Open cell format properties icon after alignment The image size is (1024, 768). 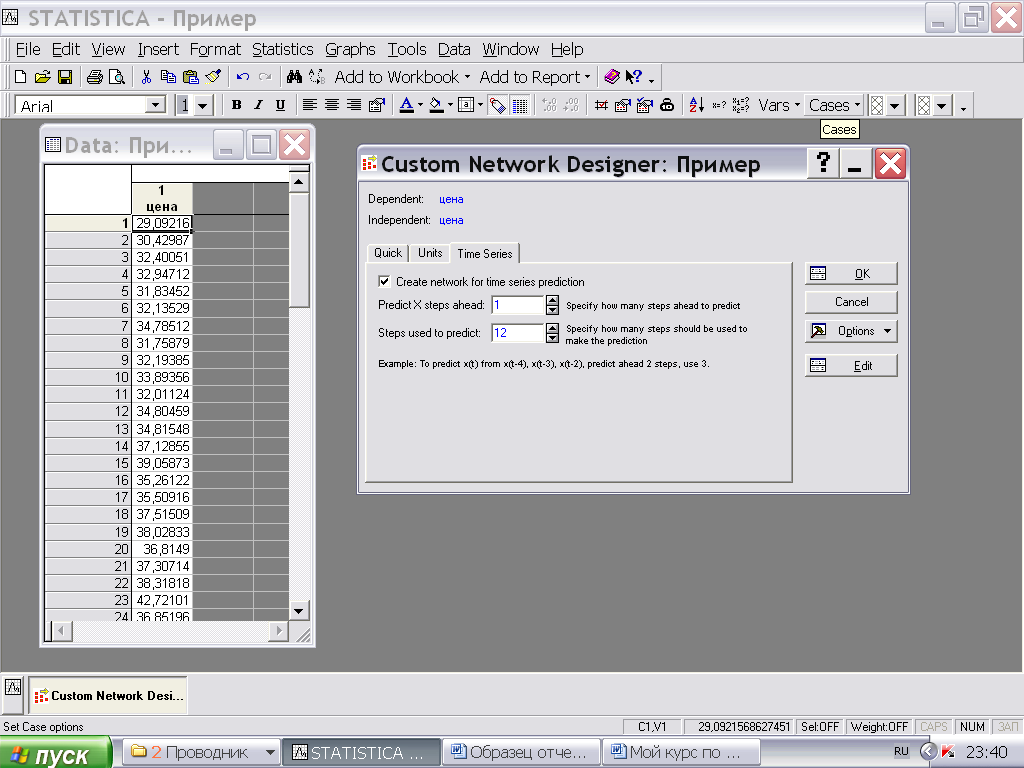[377, 105]
